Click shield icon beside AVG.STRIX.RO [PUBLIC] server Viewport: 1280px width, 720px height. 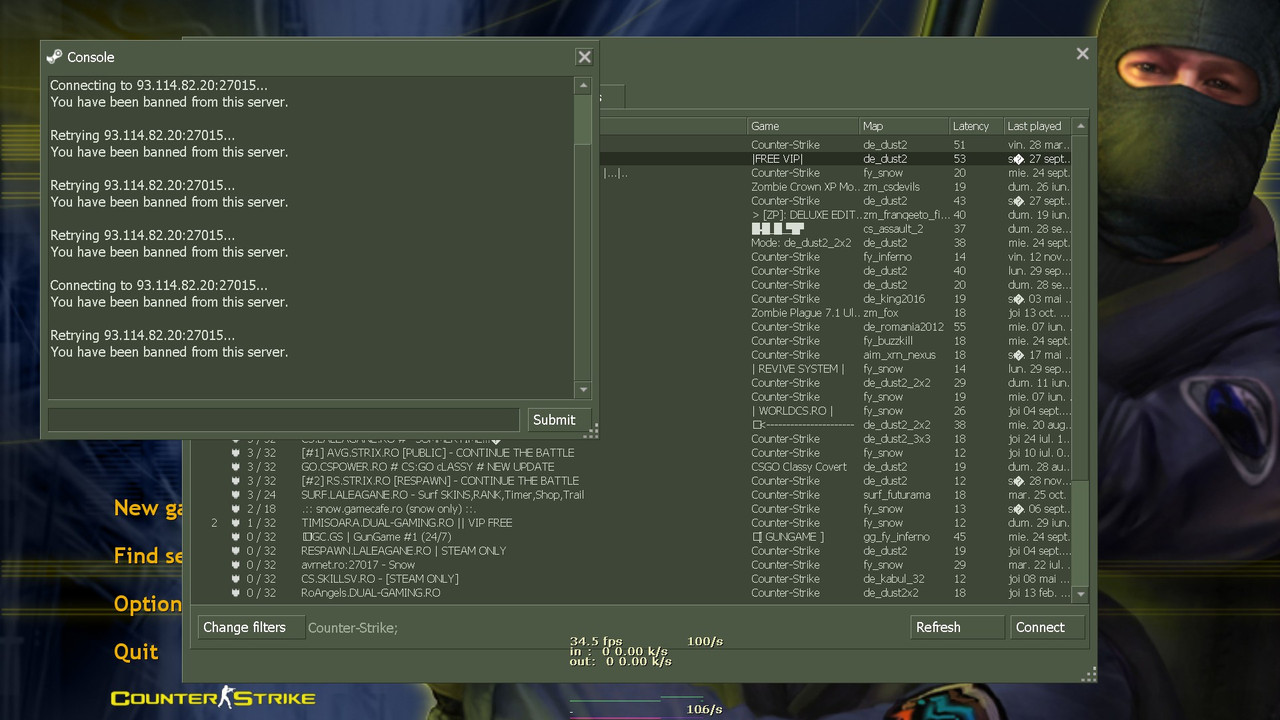[236, 453]
